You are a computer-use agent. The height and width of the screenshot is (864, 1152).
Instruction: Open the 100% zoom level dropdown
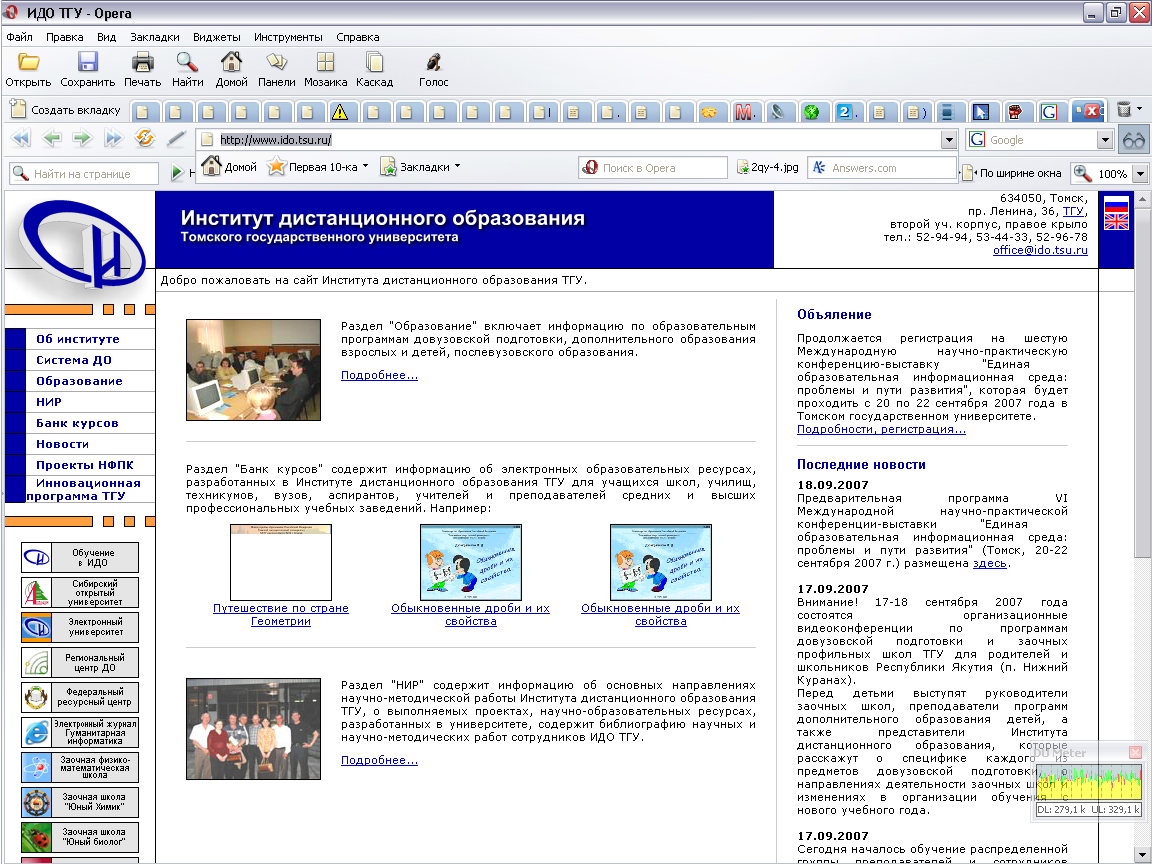pos(1140,174)
